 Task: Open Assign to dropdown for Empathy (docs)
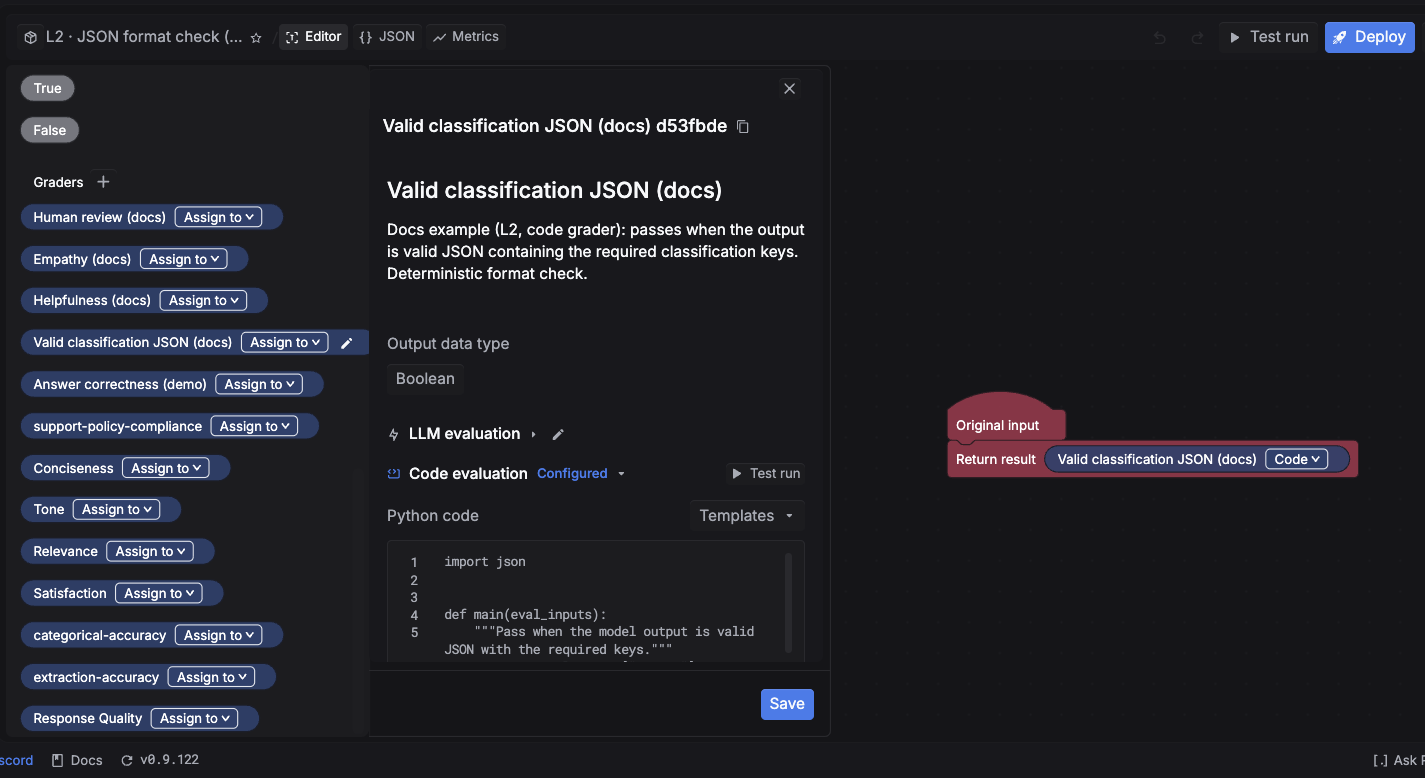(183, 259)
